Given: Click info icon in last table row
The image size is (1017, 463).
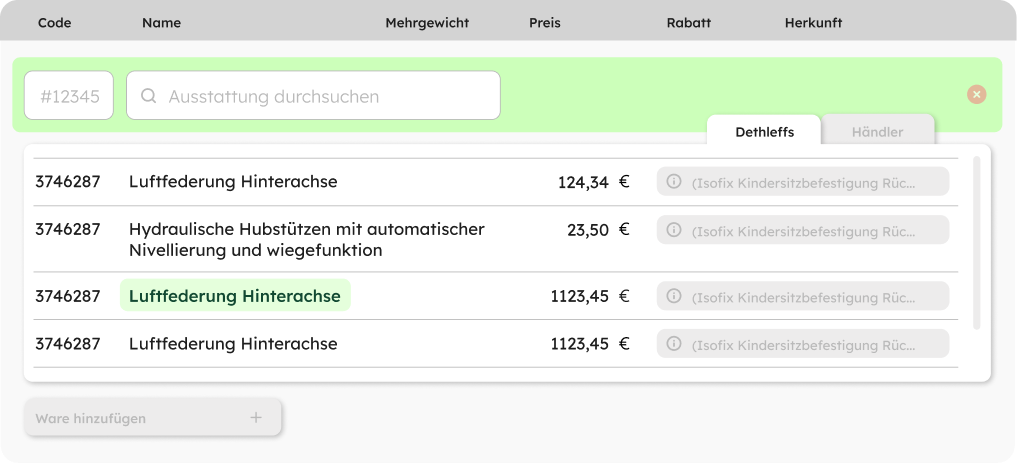Looking at the screenshot, I should [674, 344].
